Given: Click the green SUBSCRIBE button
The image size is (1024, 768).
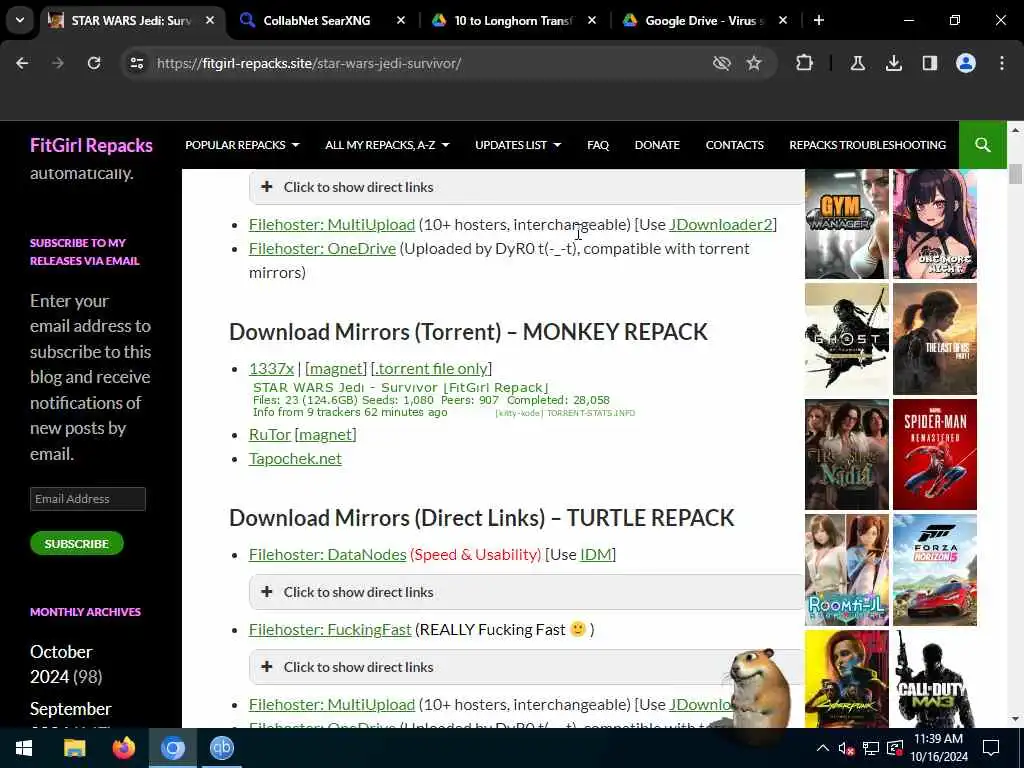Looking at the screenshot, I should pos(76,543).
